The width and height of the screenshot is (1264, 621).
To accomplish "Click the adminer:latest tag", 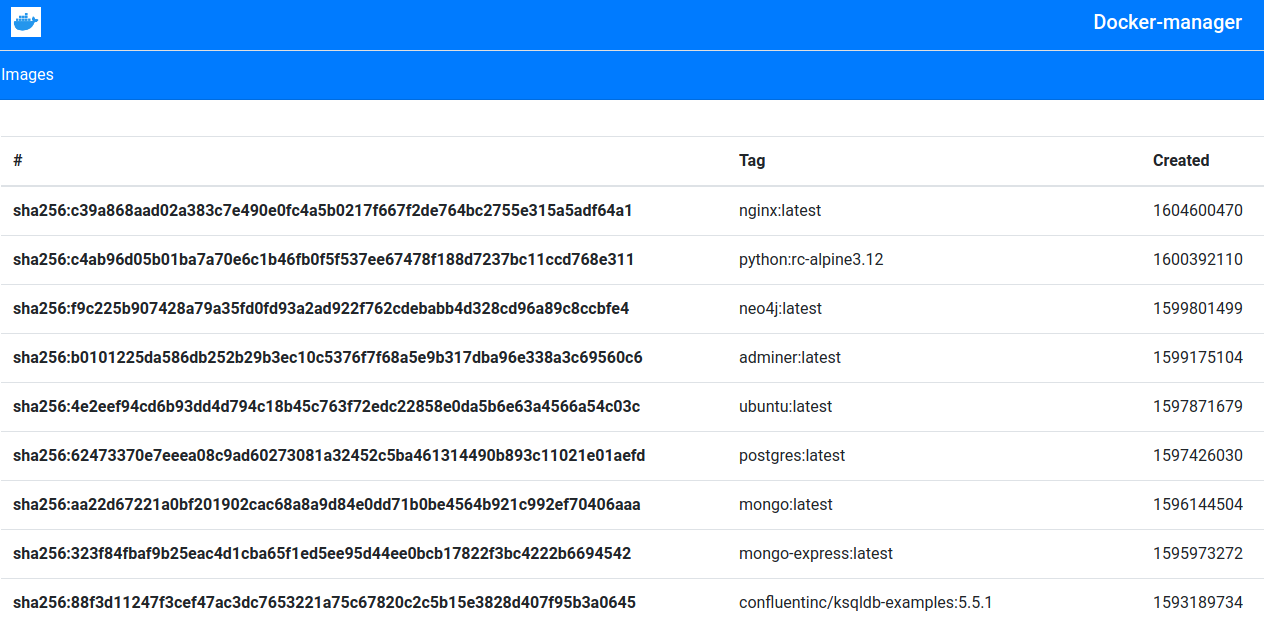I will (790, 357).
